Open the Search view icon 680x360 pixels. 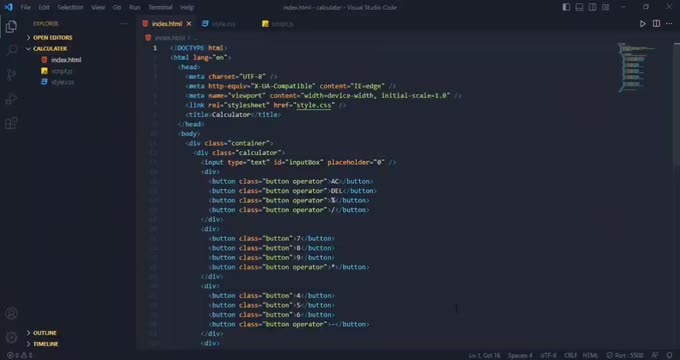[11, 51]
